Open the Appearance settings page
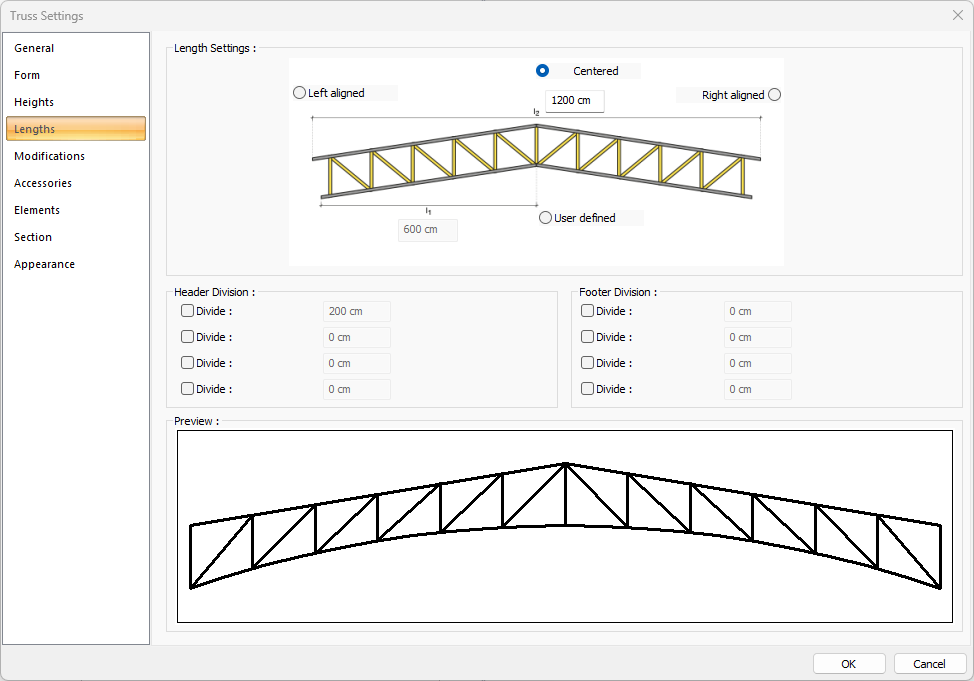This screenshot has height=681, width=974. click(44, 263)
